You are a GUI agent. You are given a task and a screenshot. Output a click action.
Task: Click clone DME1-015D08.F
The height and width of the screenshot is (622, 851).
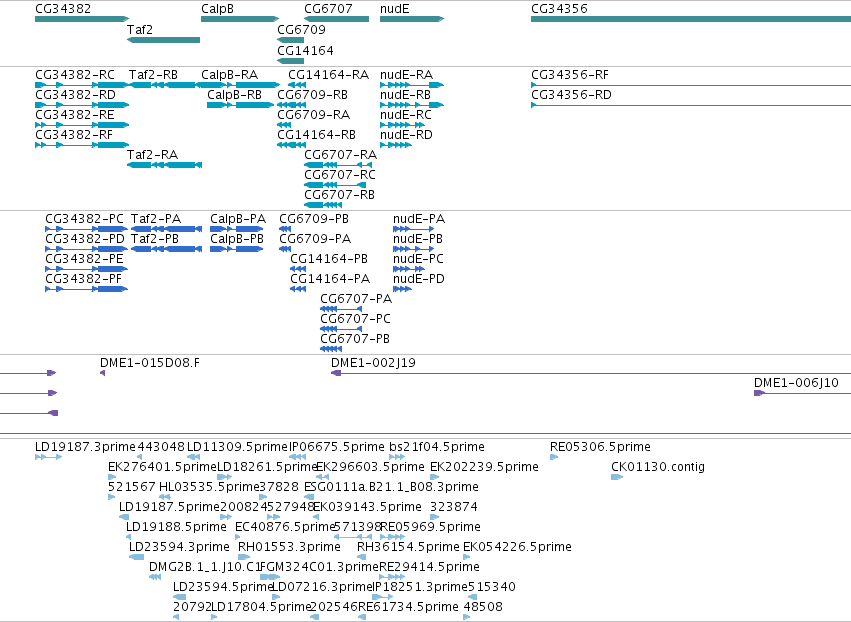(x=150, y=363)
